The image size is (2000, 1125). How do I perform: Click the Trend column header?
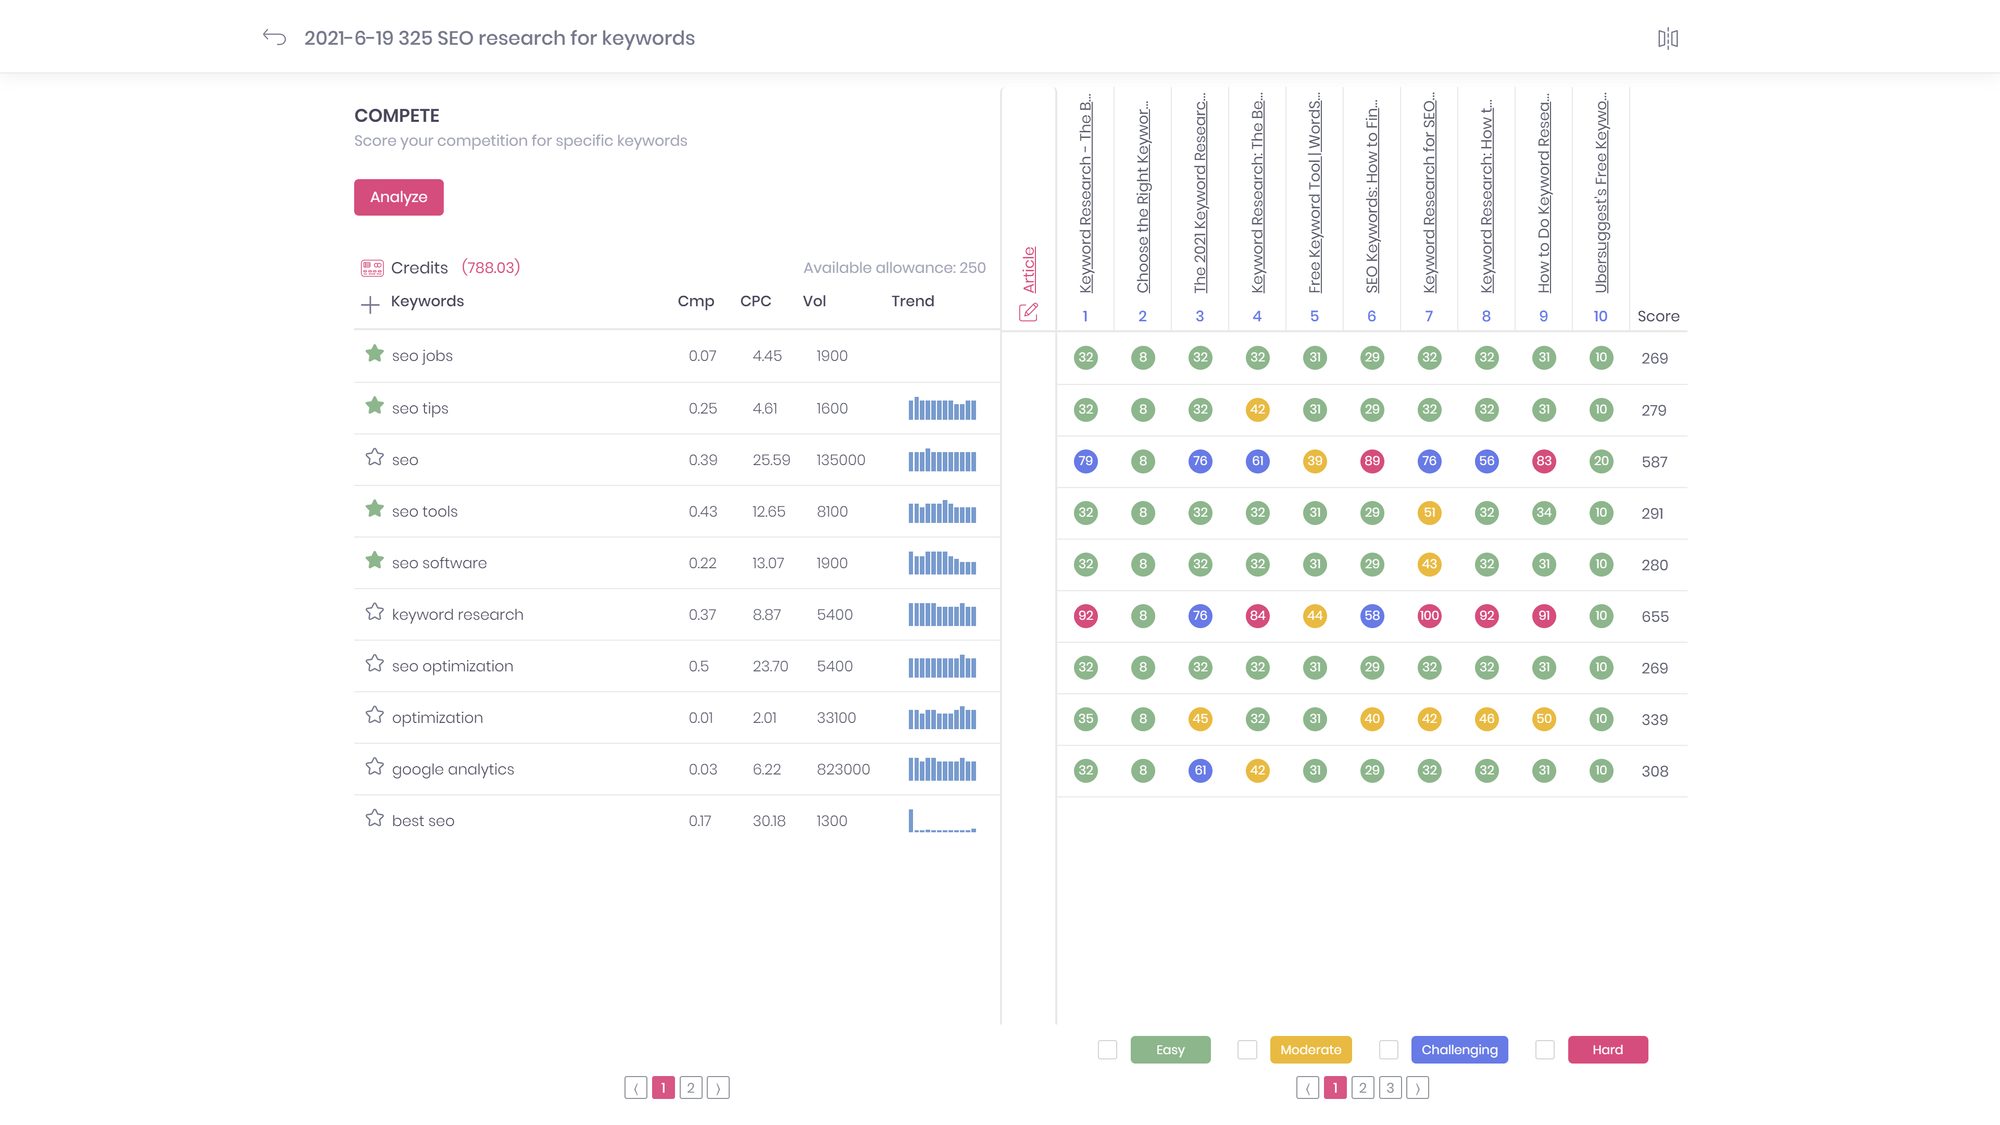(913, 301)
